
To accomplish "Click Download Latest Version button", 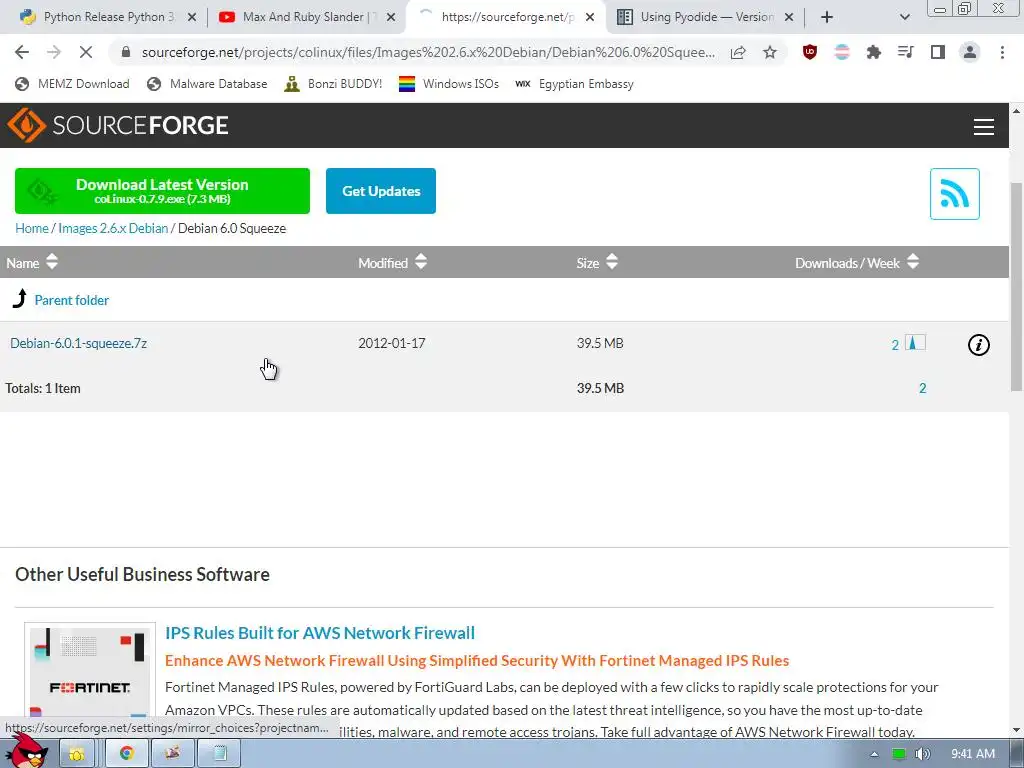I will [x=162, y=191].
